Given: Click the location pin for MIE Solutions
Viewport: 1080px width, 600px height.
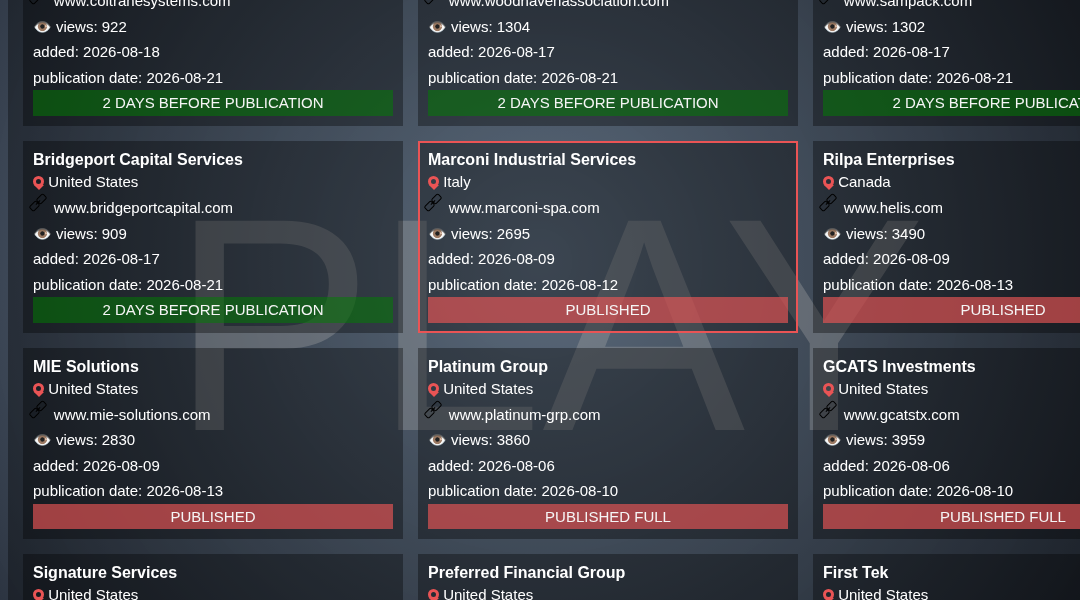Looking at the screenshot, I should point(39,390).
